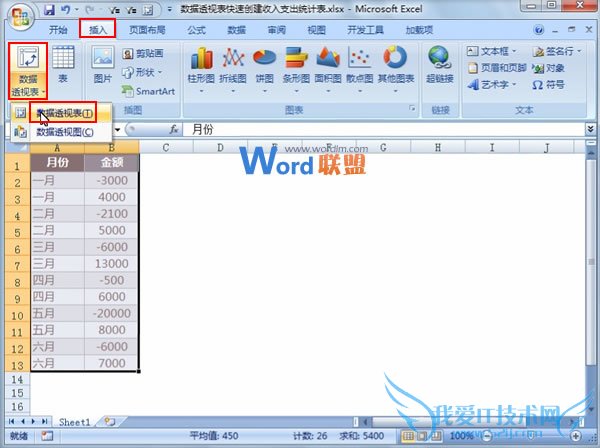Click the formula bar showing 月份

click(x=384, y=130)
